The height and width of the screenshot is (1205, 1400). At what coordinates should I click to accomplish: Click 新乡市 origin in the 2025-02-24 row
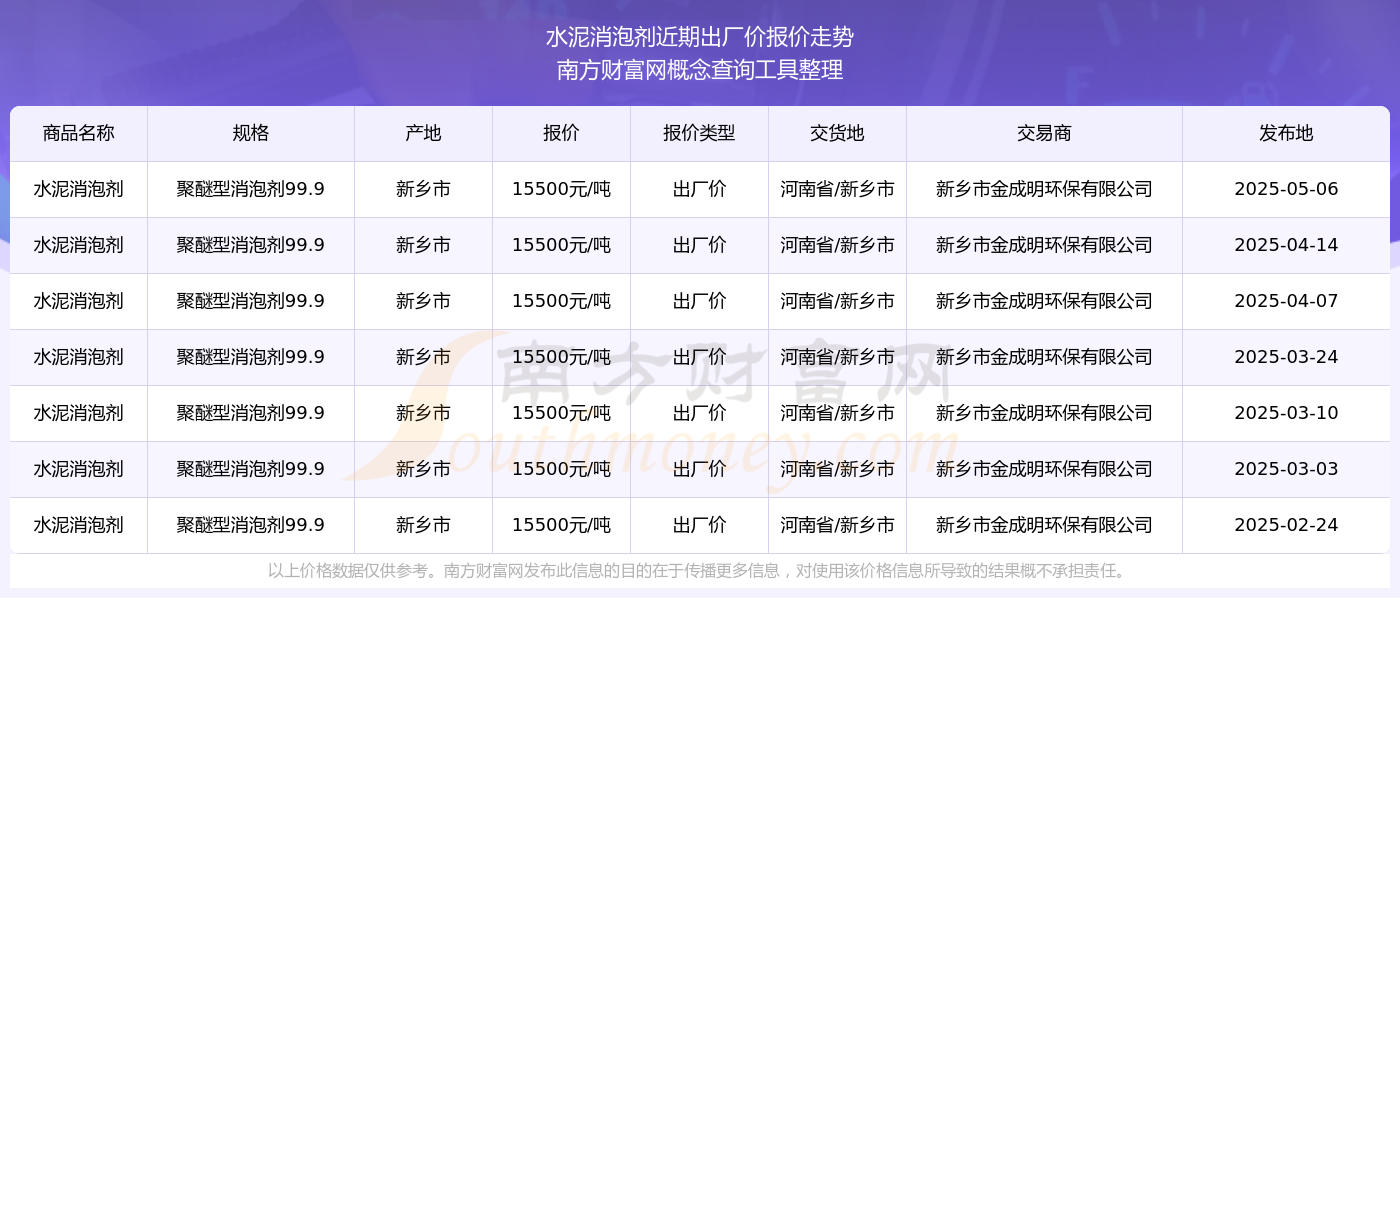point(423,525)
